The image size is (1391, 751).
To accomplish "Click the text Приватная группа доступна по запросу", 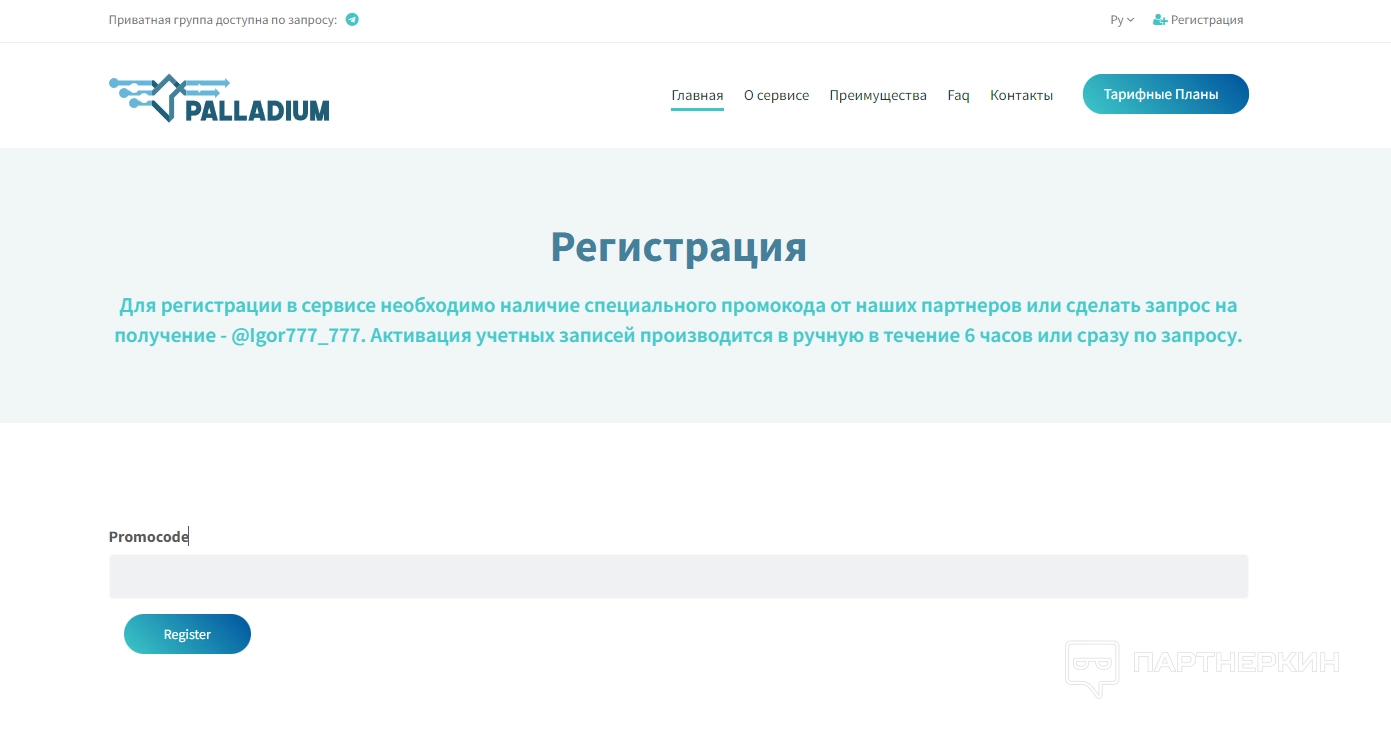I will 223,20.
